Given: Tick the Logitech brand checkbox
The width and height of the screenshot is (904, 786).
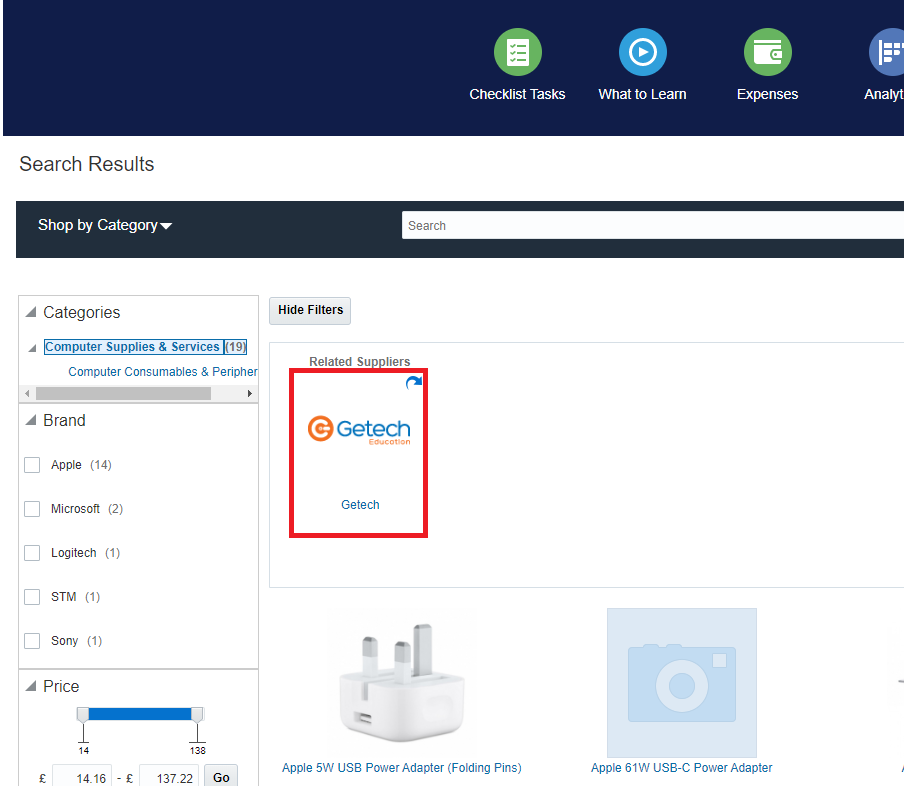Looking at the screenshot, I should [32, 553].
